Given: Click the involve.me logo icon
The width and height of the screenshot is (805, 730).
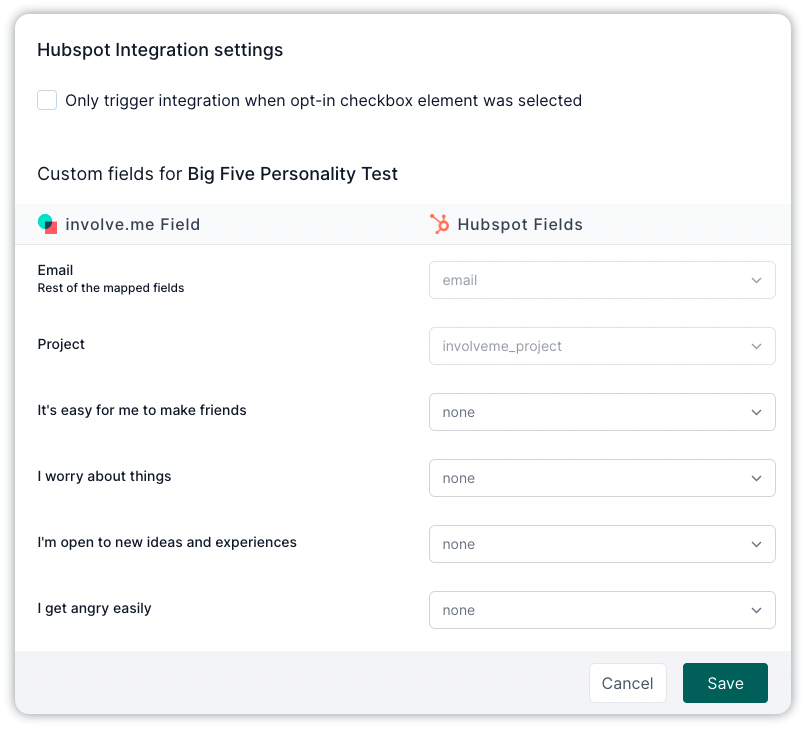Looking at the screenshot, I should coord(47,224).
